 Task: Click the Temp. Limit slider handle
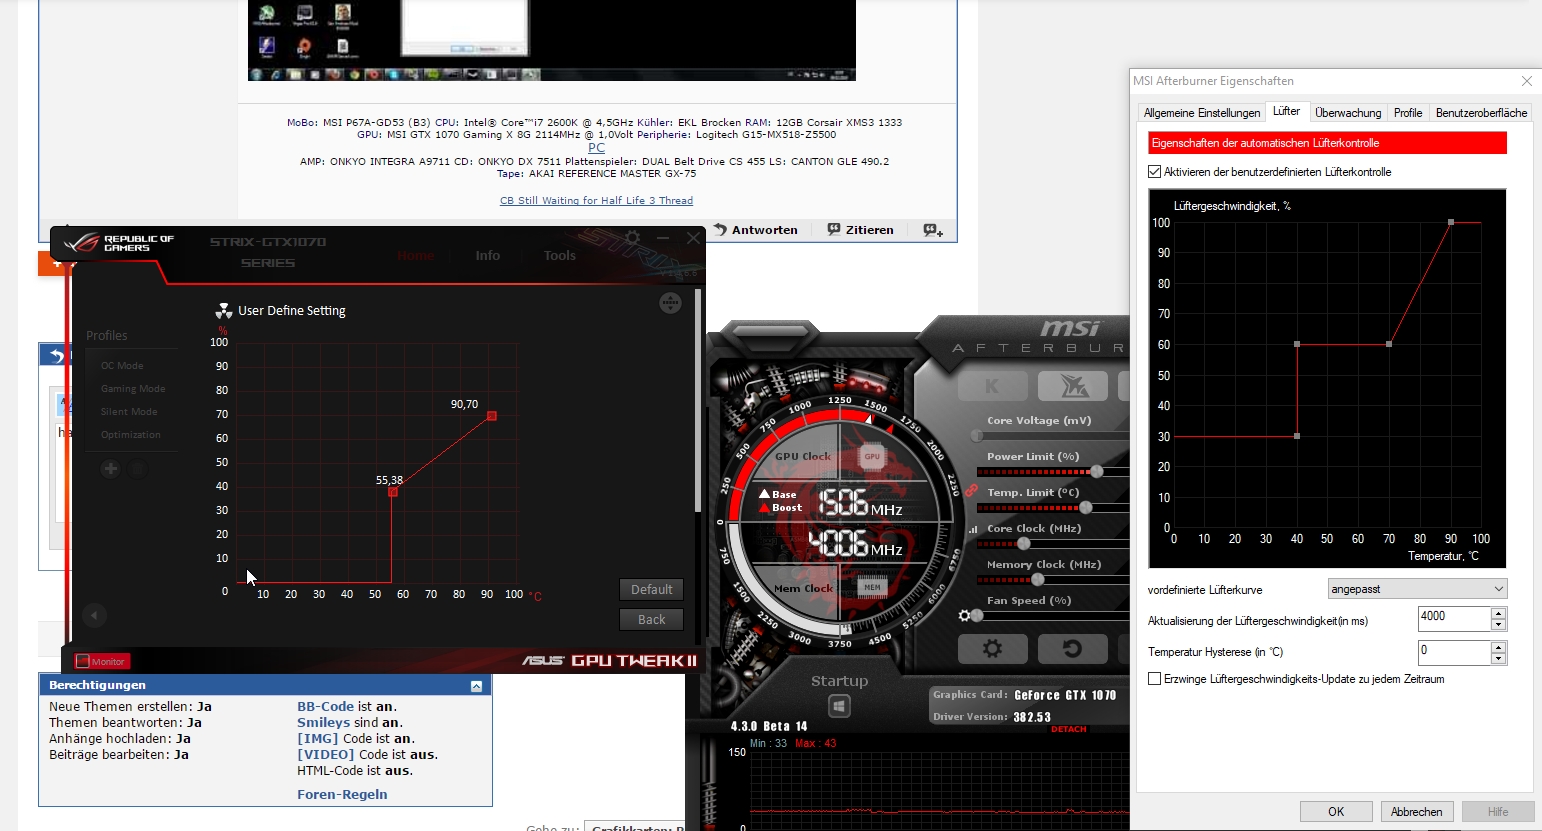point(1086,507)
